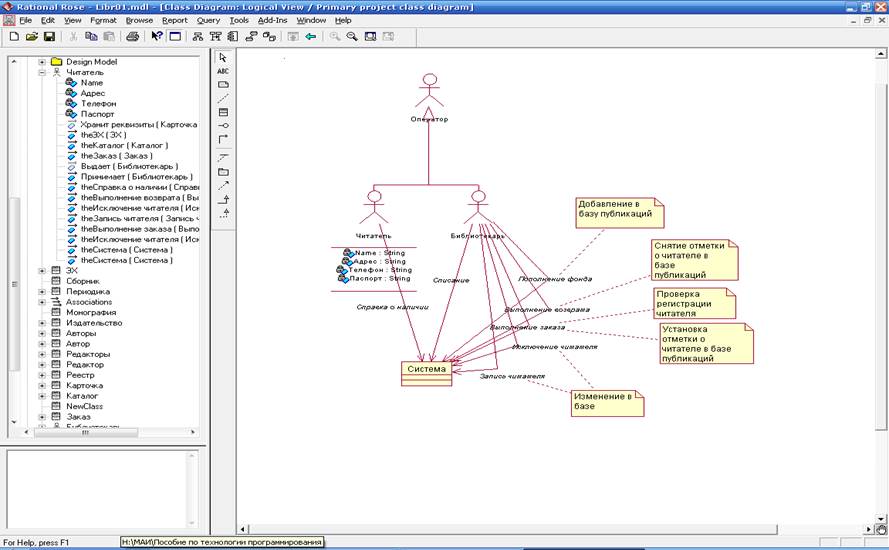Screen dimensions: 889x550
Task: Click the context Help arrow icon
Action: tap(156, 37)
